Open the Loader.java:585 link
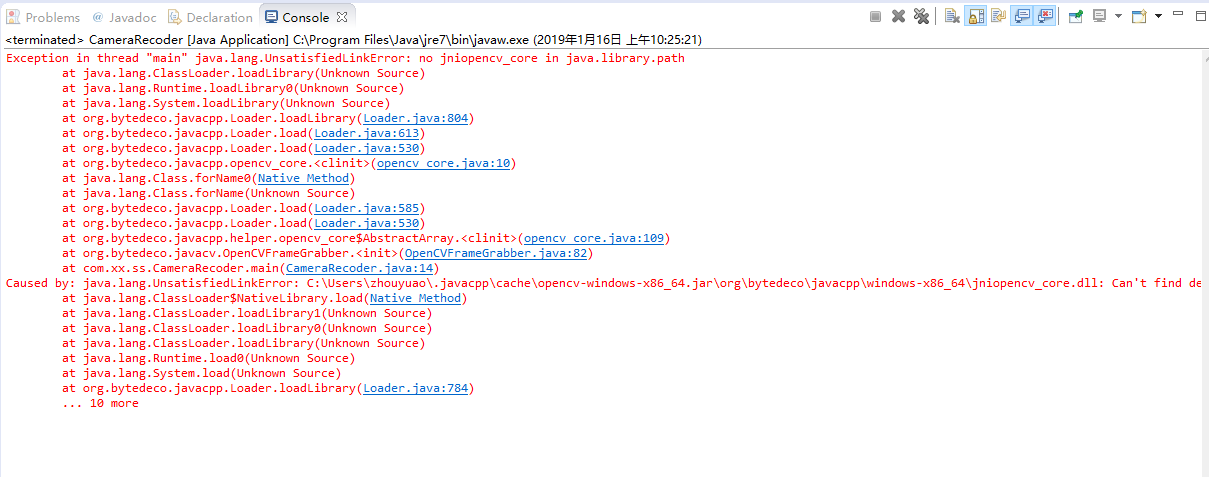This screenshot has height=477, width=1209. point(366,208)
